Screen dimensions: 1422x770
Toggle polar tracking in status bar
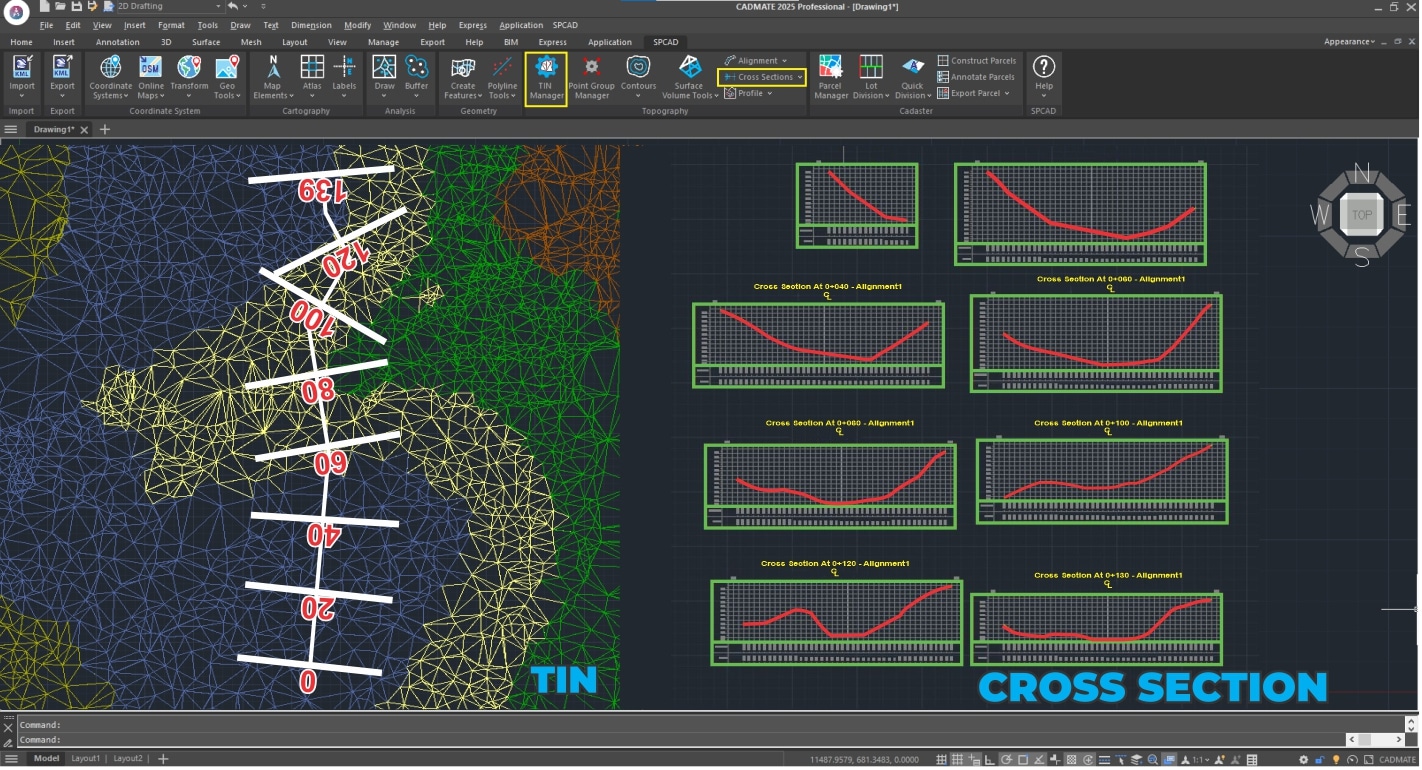(1007, 760)
